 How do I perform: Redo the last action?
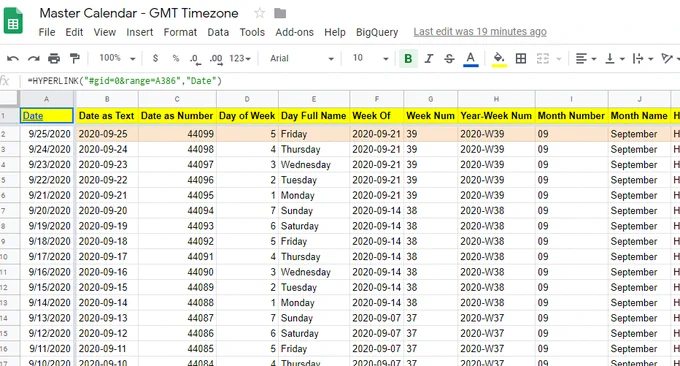[33, 58]
